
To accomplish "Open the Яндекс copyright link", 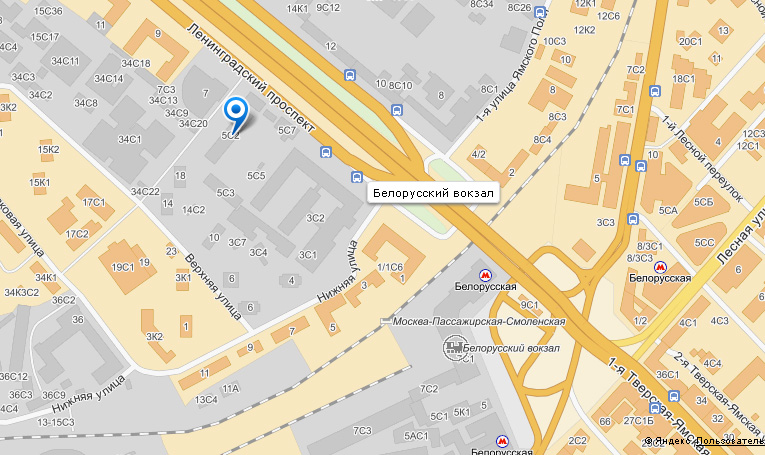I will pyautogui.click(x=667, y=441).
